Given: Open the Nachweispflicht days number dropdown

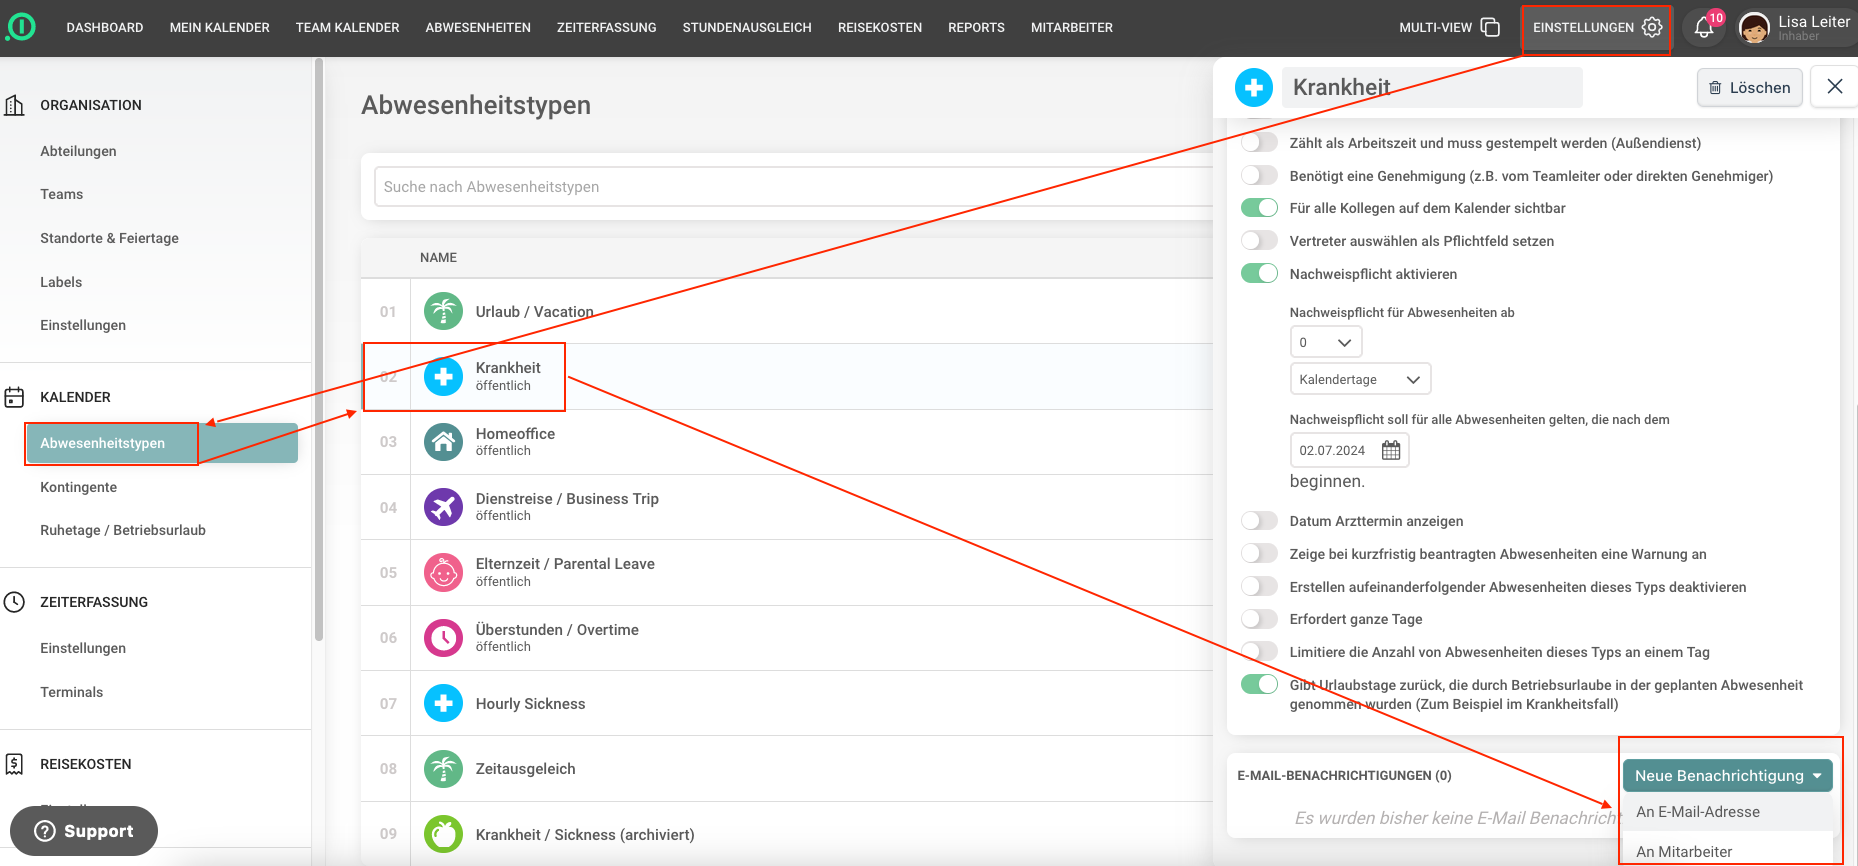Looking at the screenshot, I should [1326, 342].
